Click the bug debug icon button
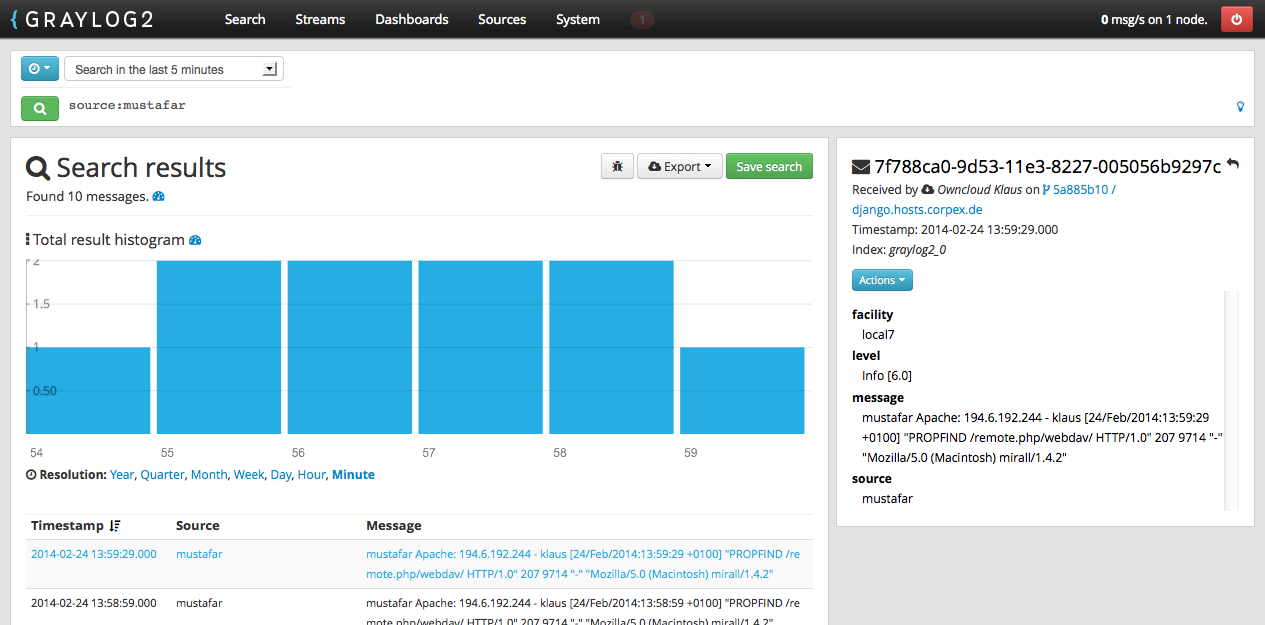The height and width of the screenshot is (625, 1265). pos(617,167)
